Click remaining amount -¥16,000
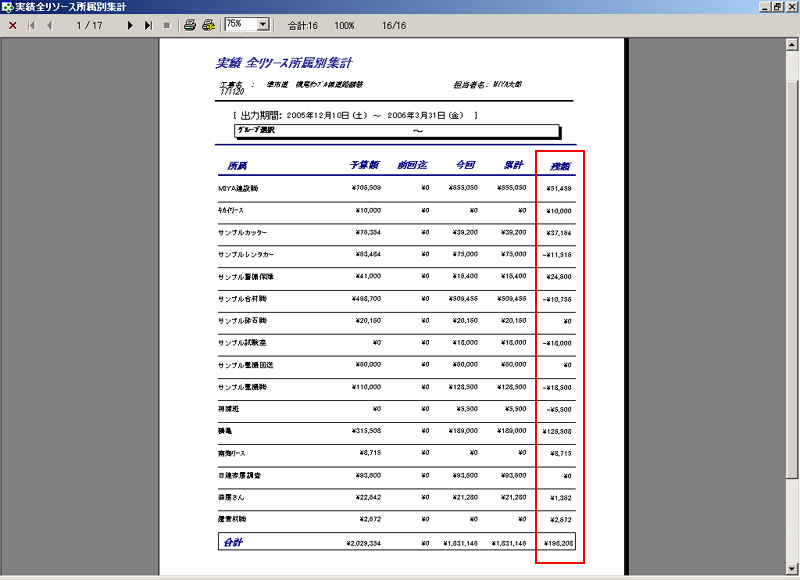The height and width of the screenshot is (580, 800). coord(557,343)
